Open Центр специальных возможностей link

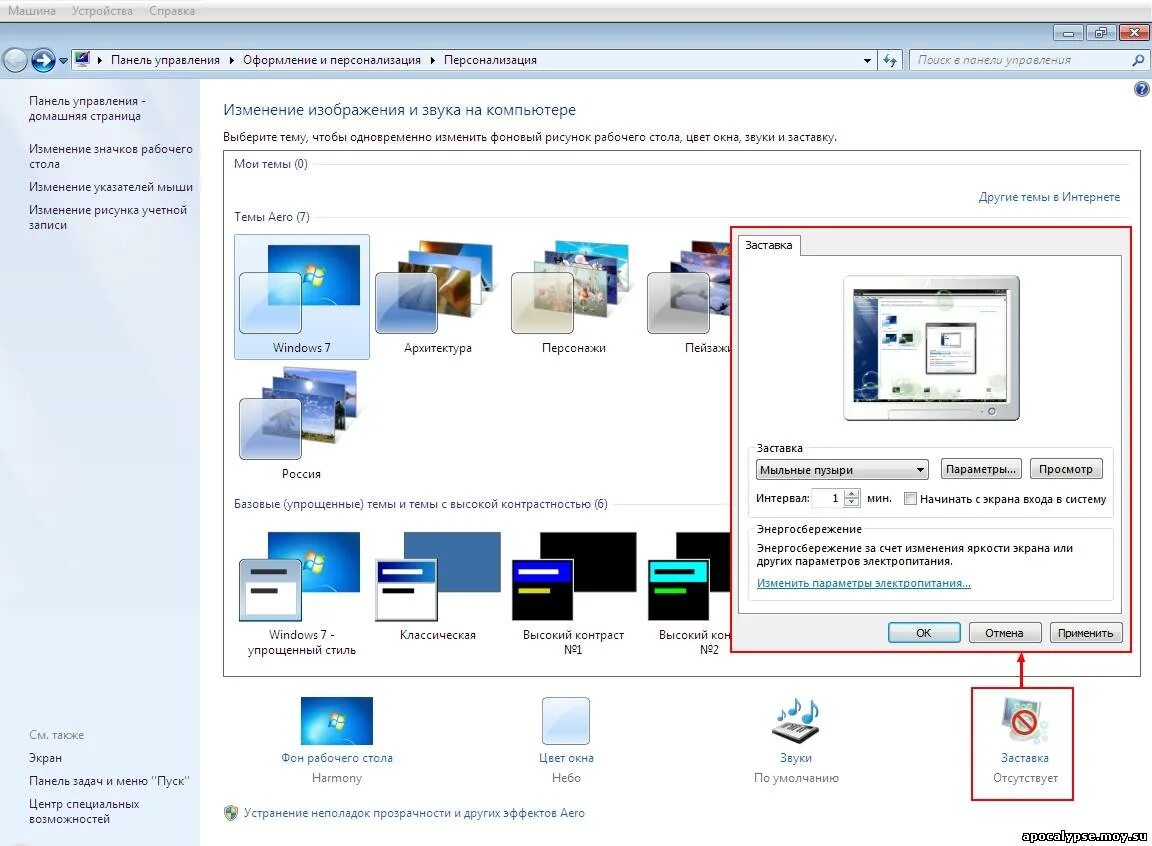[x=84, y=811]
